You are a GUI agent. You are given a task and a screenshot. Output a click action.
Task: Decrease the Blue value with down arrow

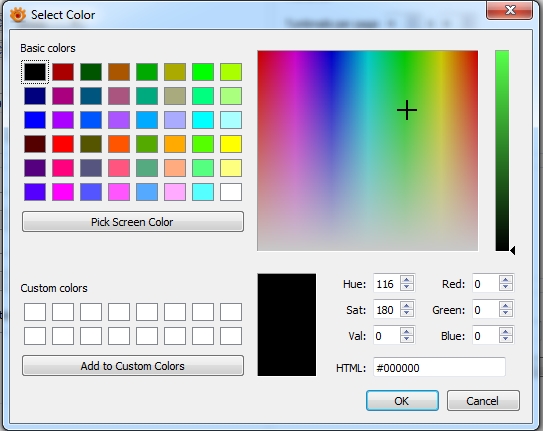pos(506,339)
